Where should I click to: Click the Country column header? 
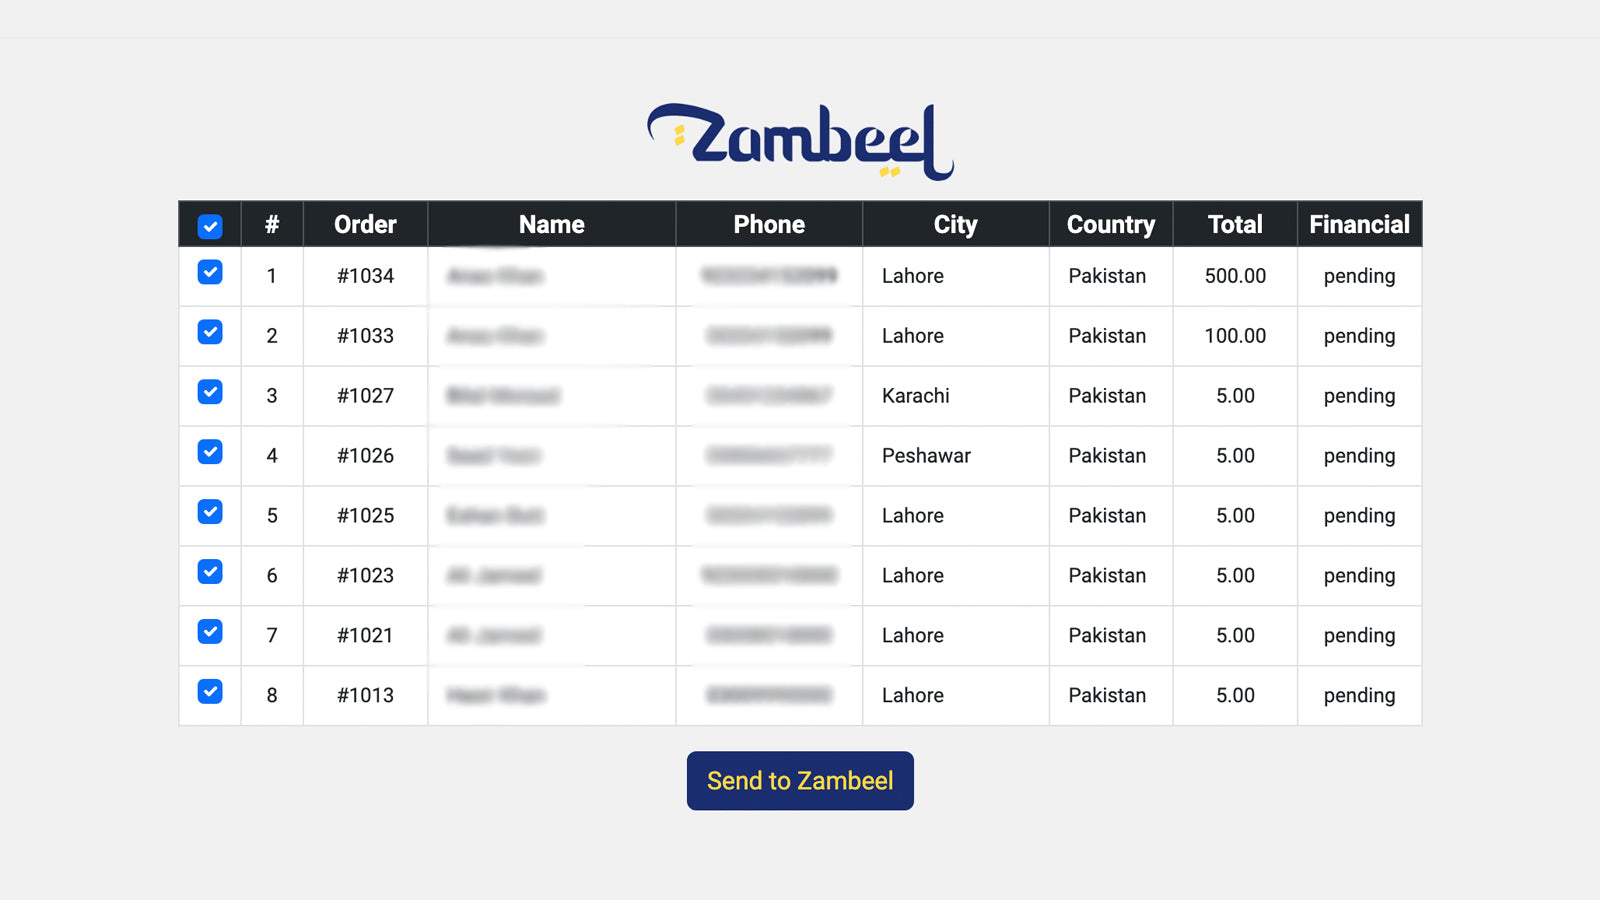click(1110, 224)
